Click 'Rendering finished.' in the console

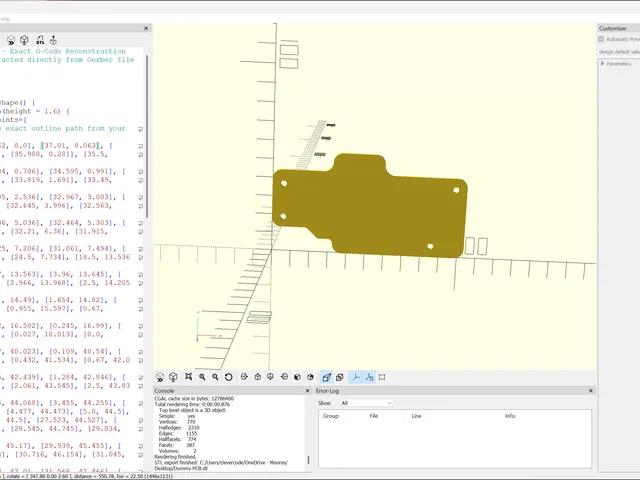(175, 457)
